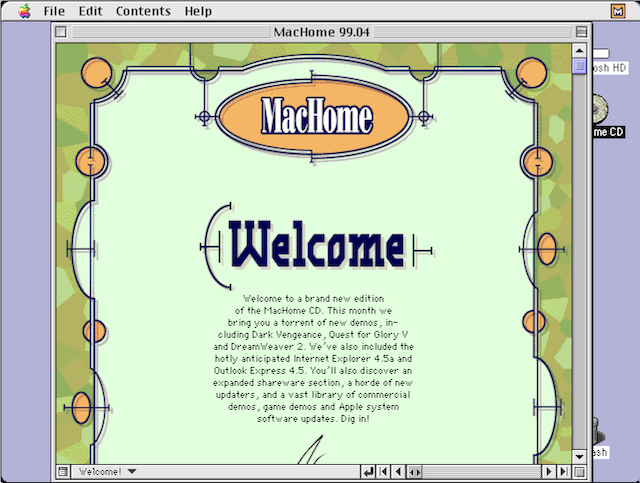
Task: Click the vertical scroll down arrow
Action: (579, 456)
